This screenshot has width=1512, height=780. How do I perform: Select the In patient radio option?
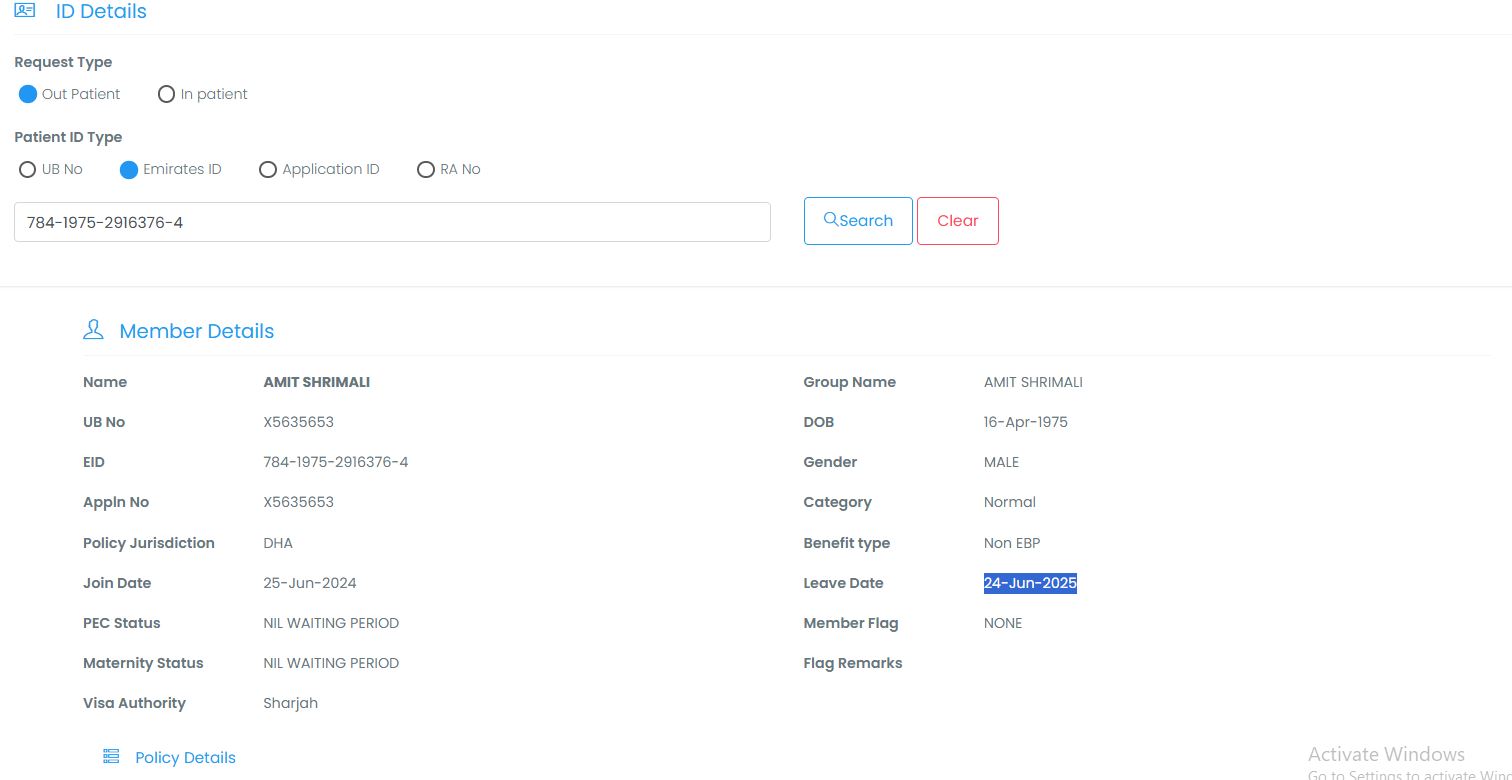[167, 94]
